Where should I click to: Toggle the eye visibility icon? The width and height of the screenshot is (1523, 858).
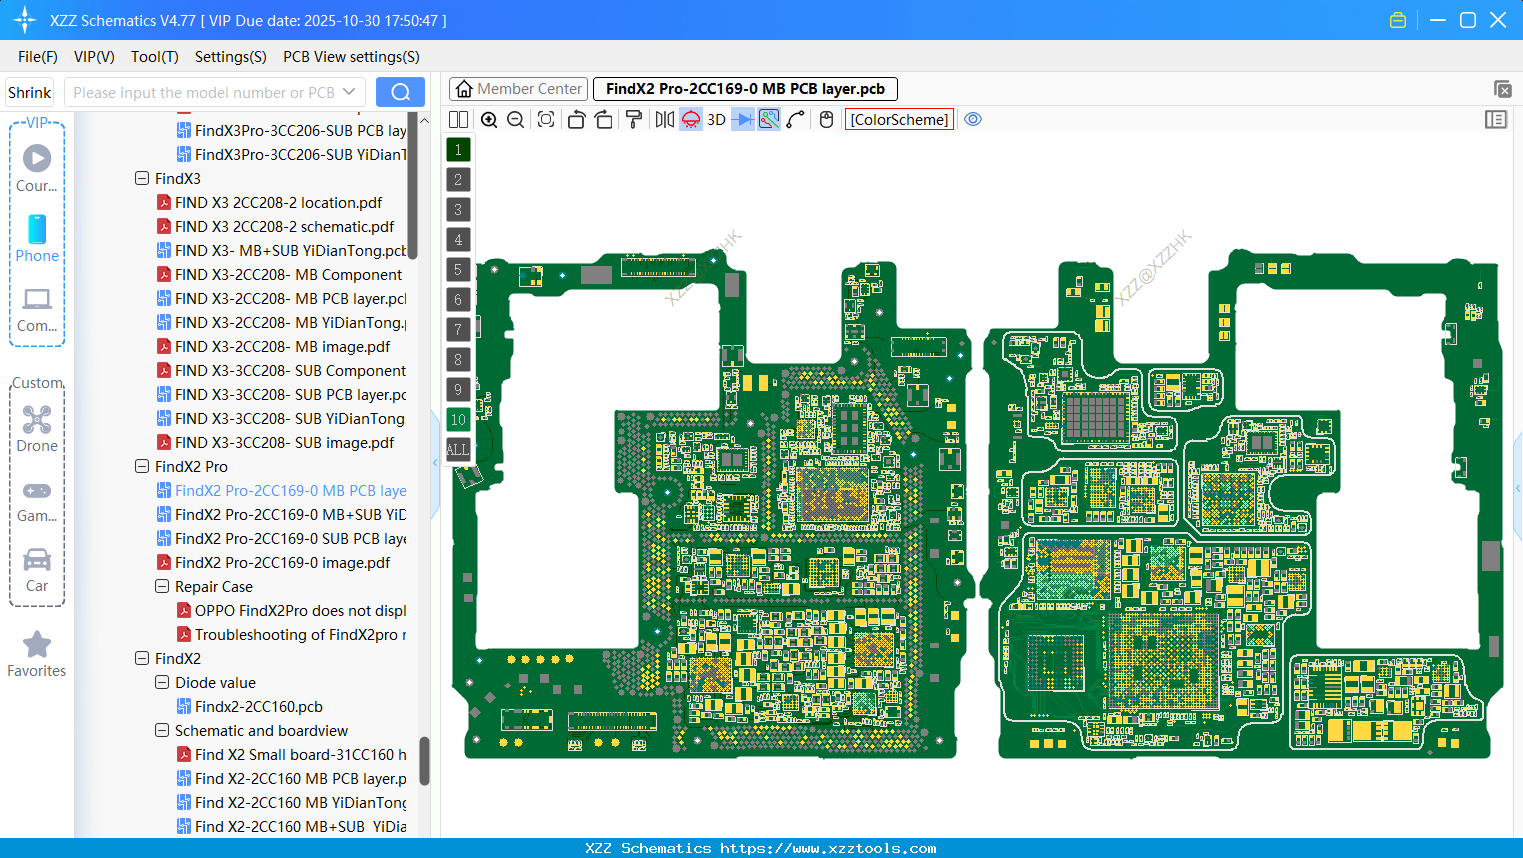[x=973, y=120]
